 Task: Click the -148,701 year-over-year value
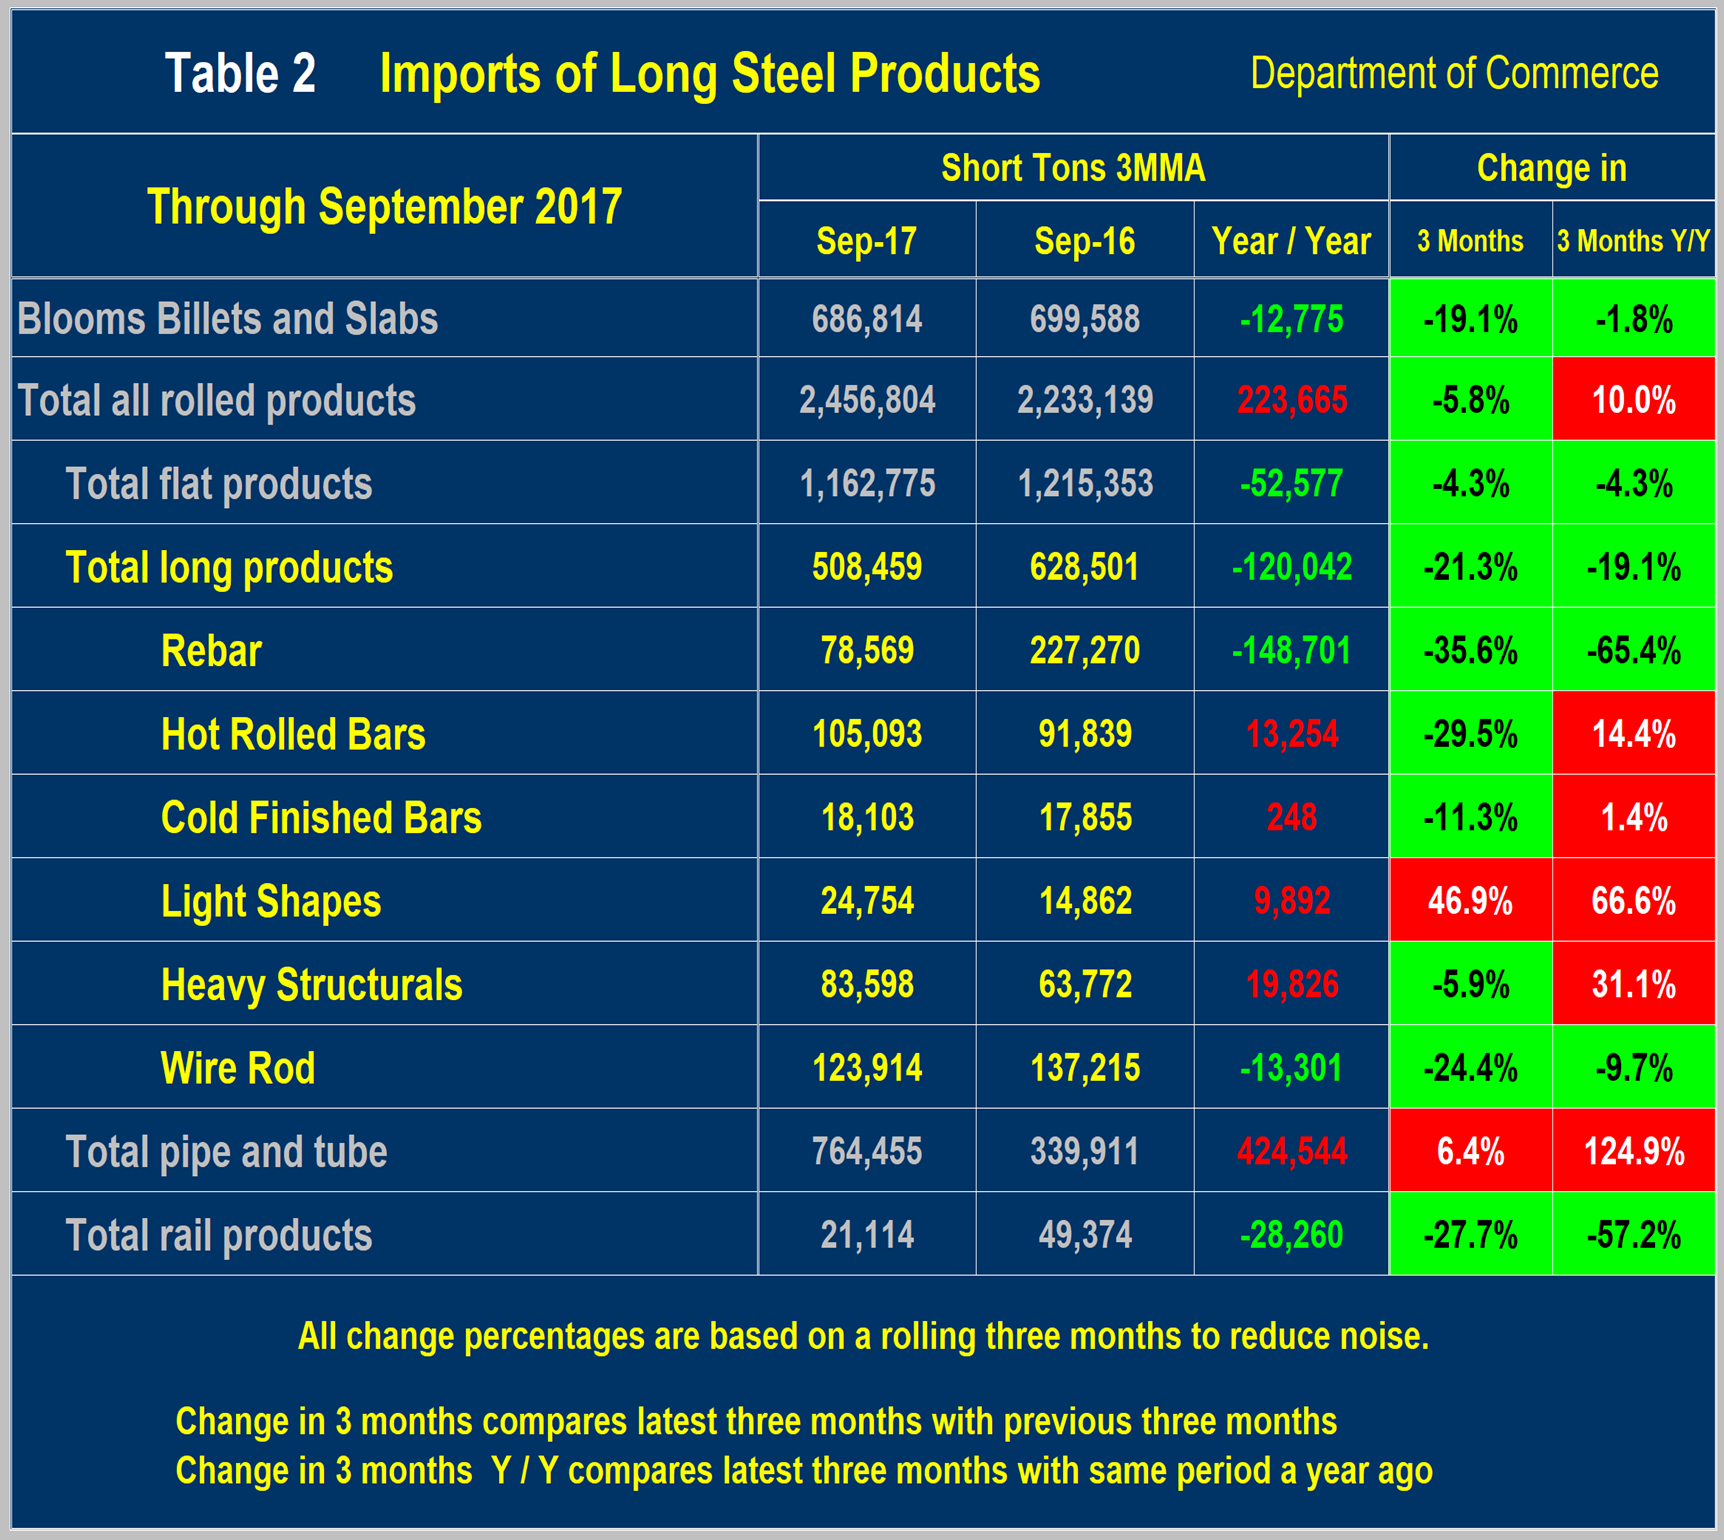click(1291, 651)
